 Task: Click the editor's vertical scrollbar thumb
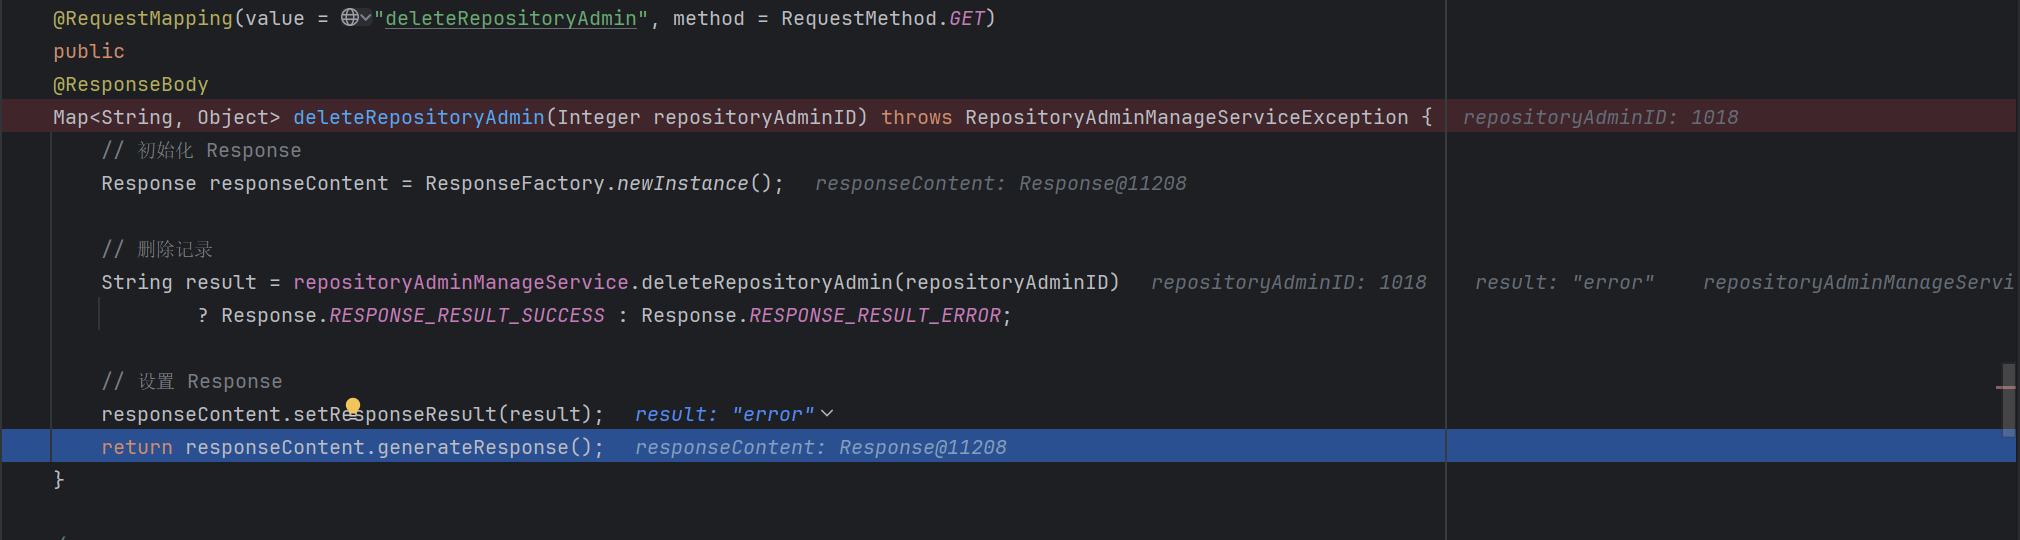[x=2008, y=400]
